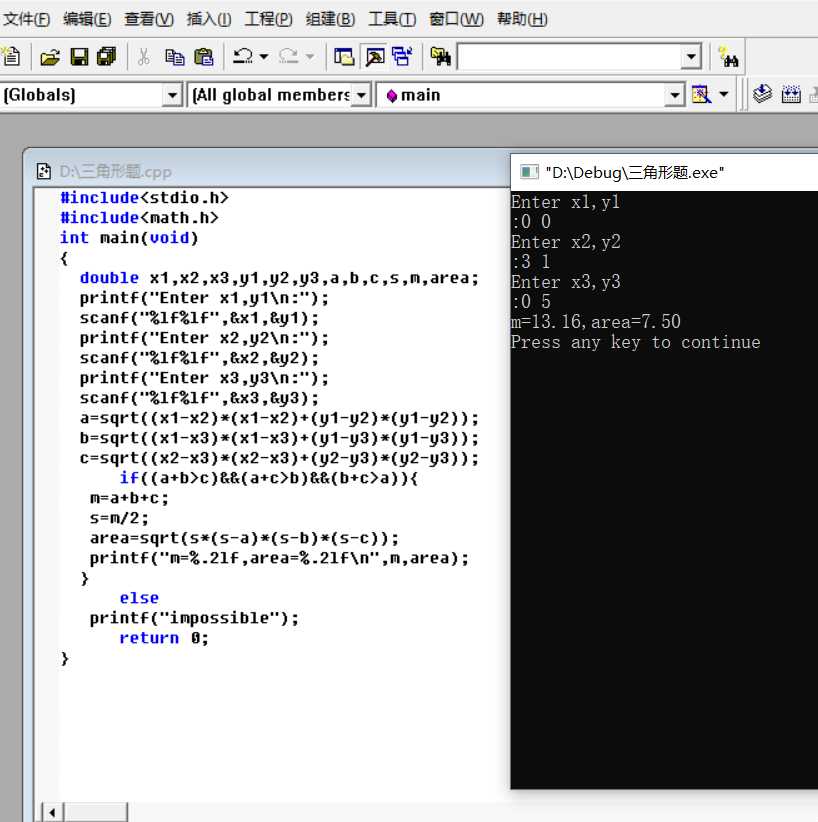Open the Window List
Screen dimensions: 818x822
tap(402, 57)
